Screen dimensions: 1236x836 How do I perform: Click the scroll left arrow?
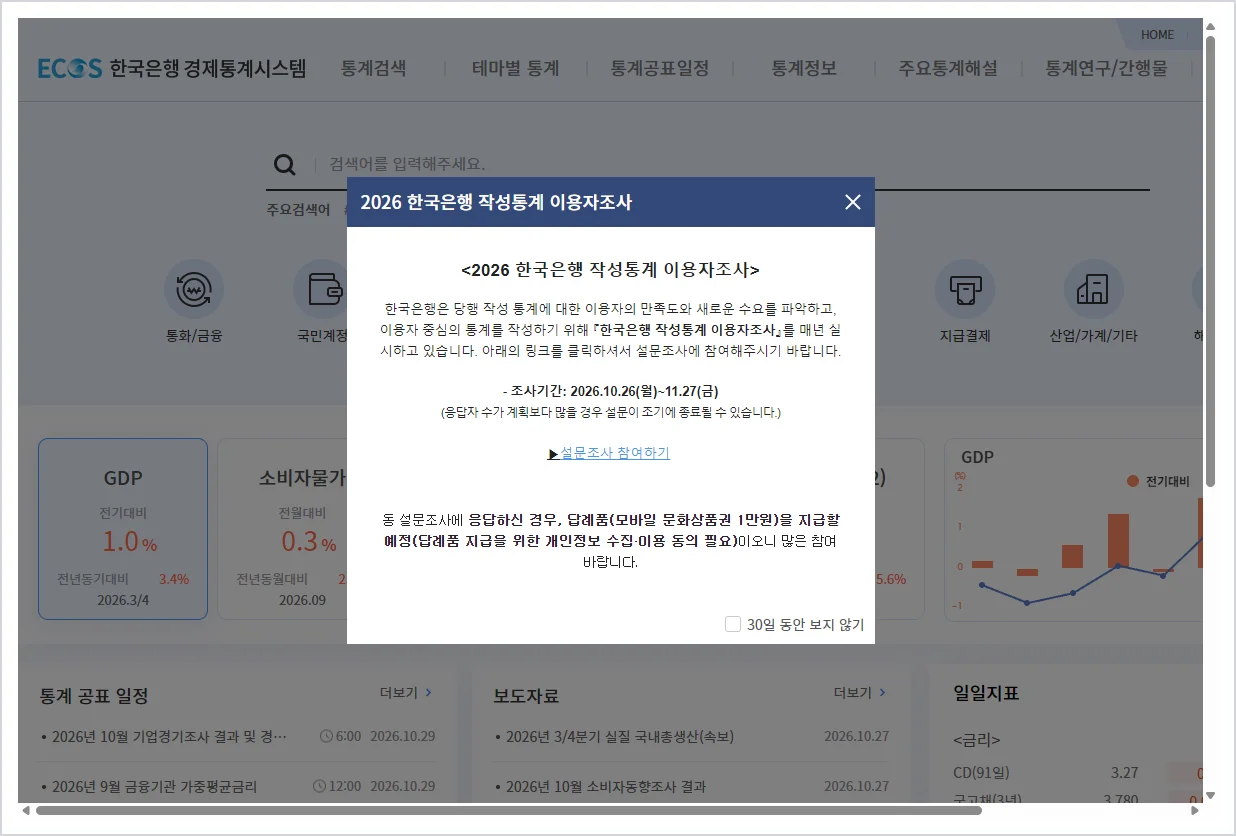point(26,810)
